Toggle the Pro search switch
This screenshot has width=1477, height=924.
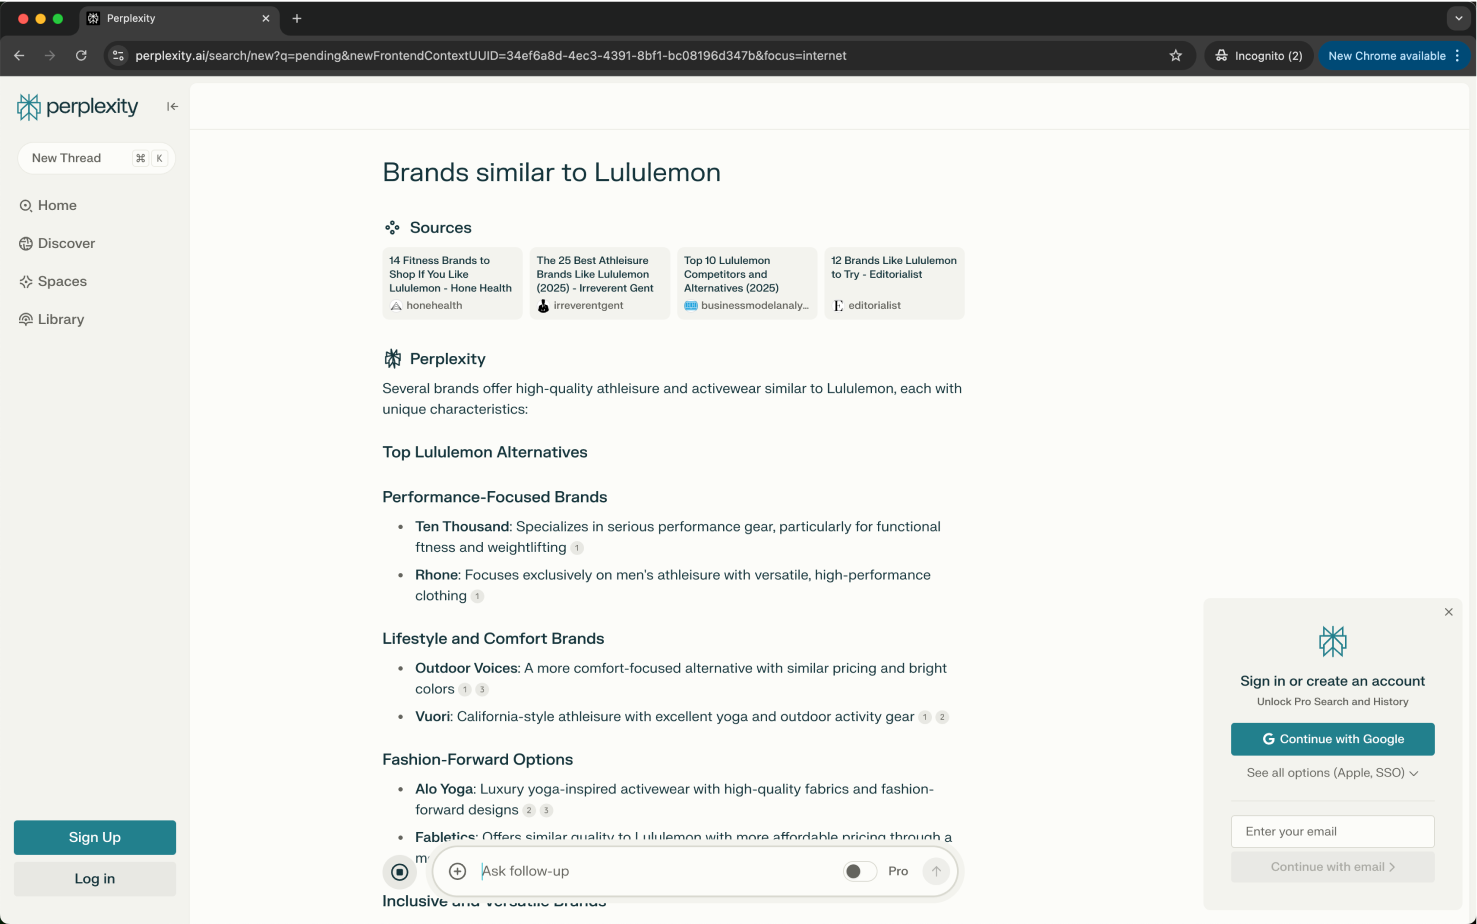coord(860,871)
